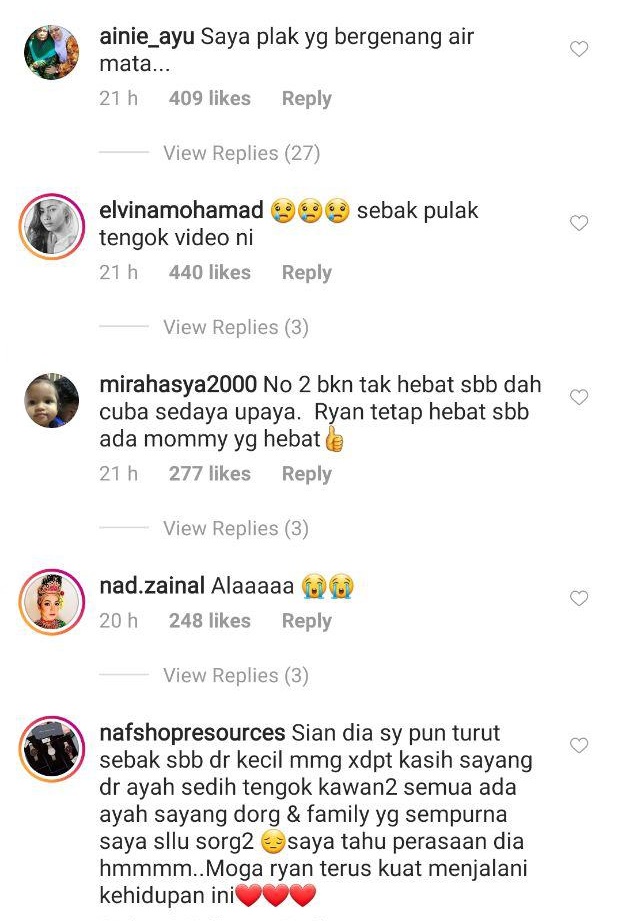
Task: Tap the heart next to nad.zainal's comment
Action: 579,598
